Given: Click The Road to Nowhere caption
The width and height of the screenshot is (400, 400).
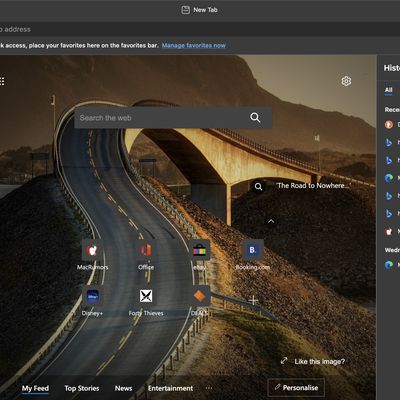Looking at the screenshot, I should coord(313,186).
